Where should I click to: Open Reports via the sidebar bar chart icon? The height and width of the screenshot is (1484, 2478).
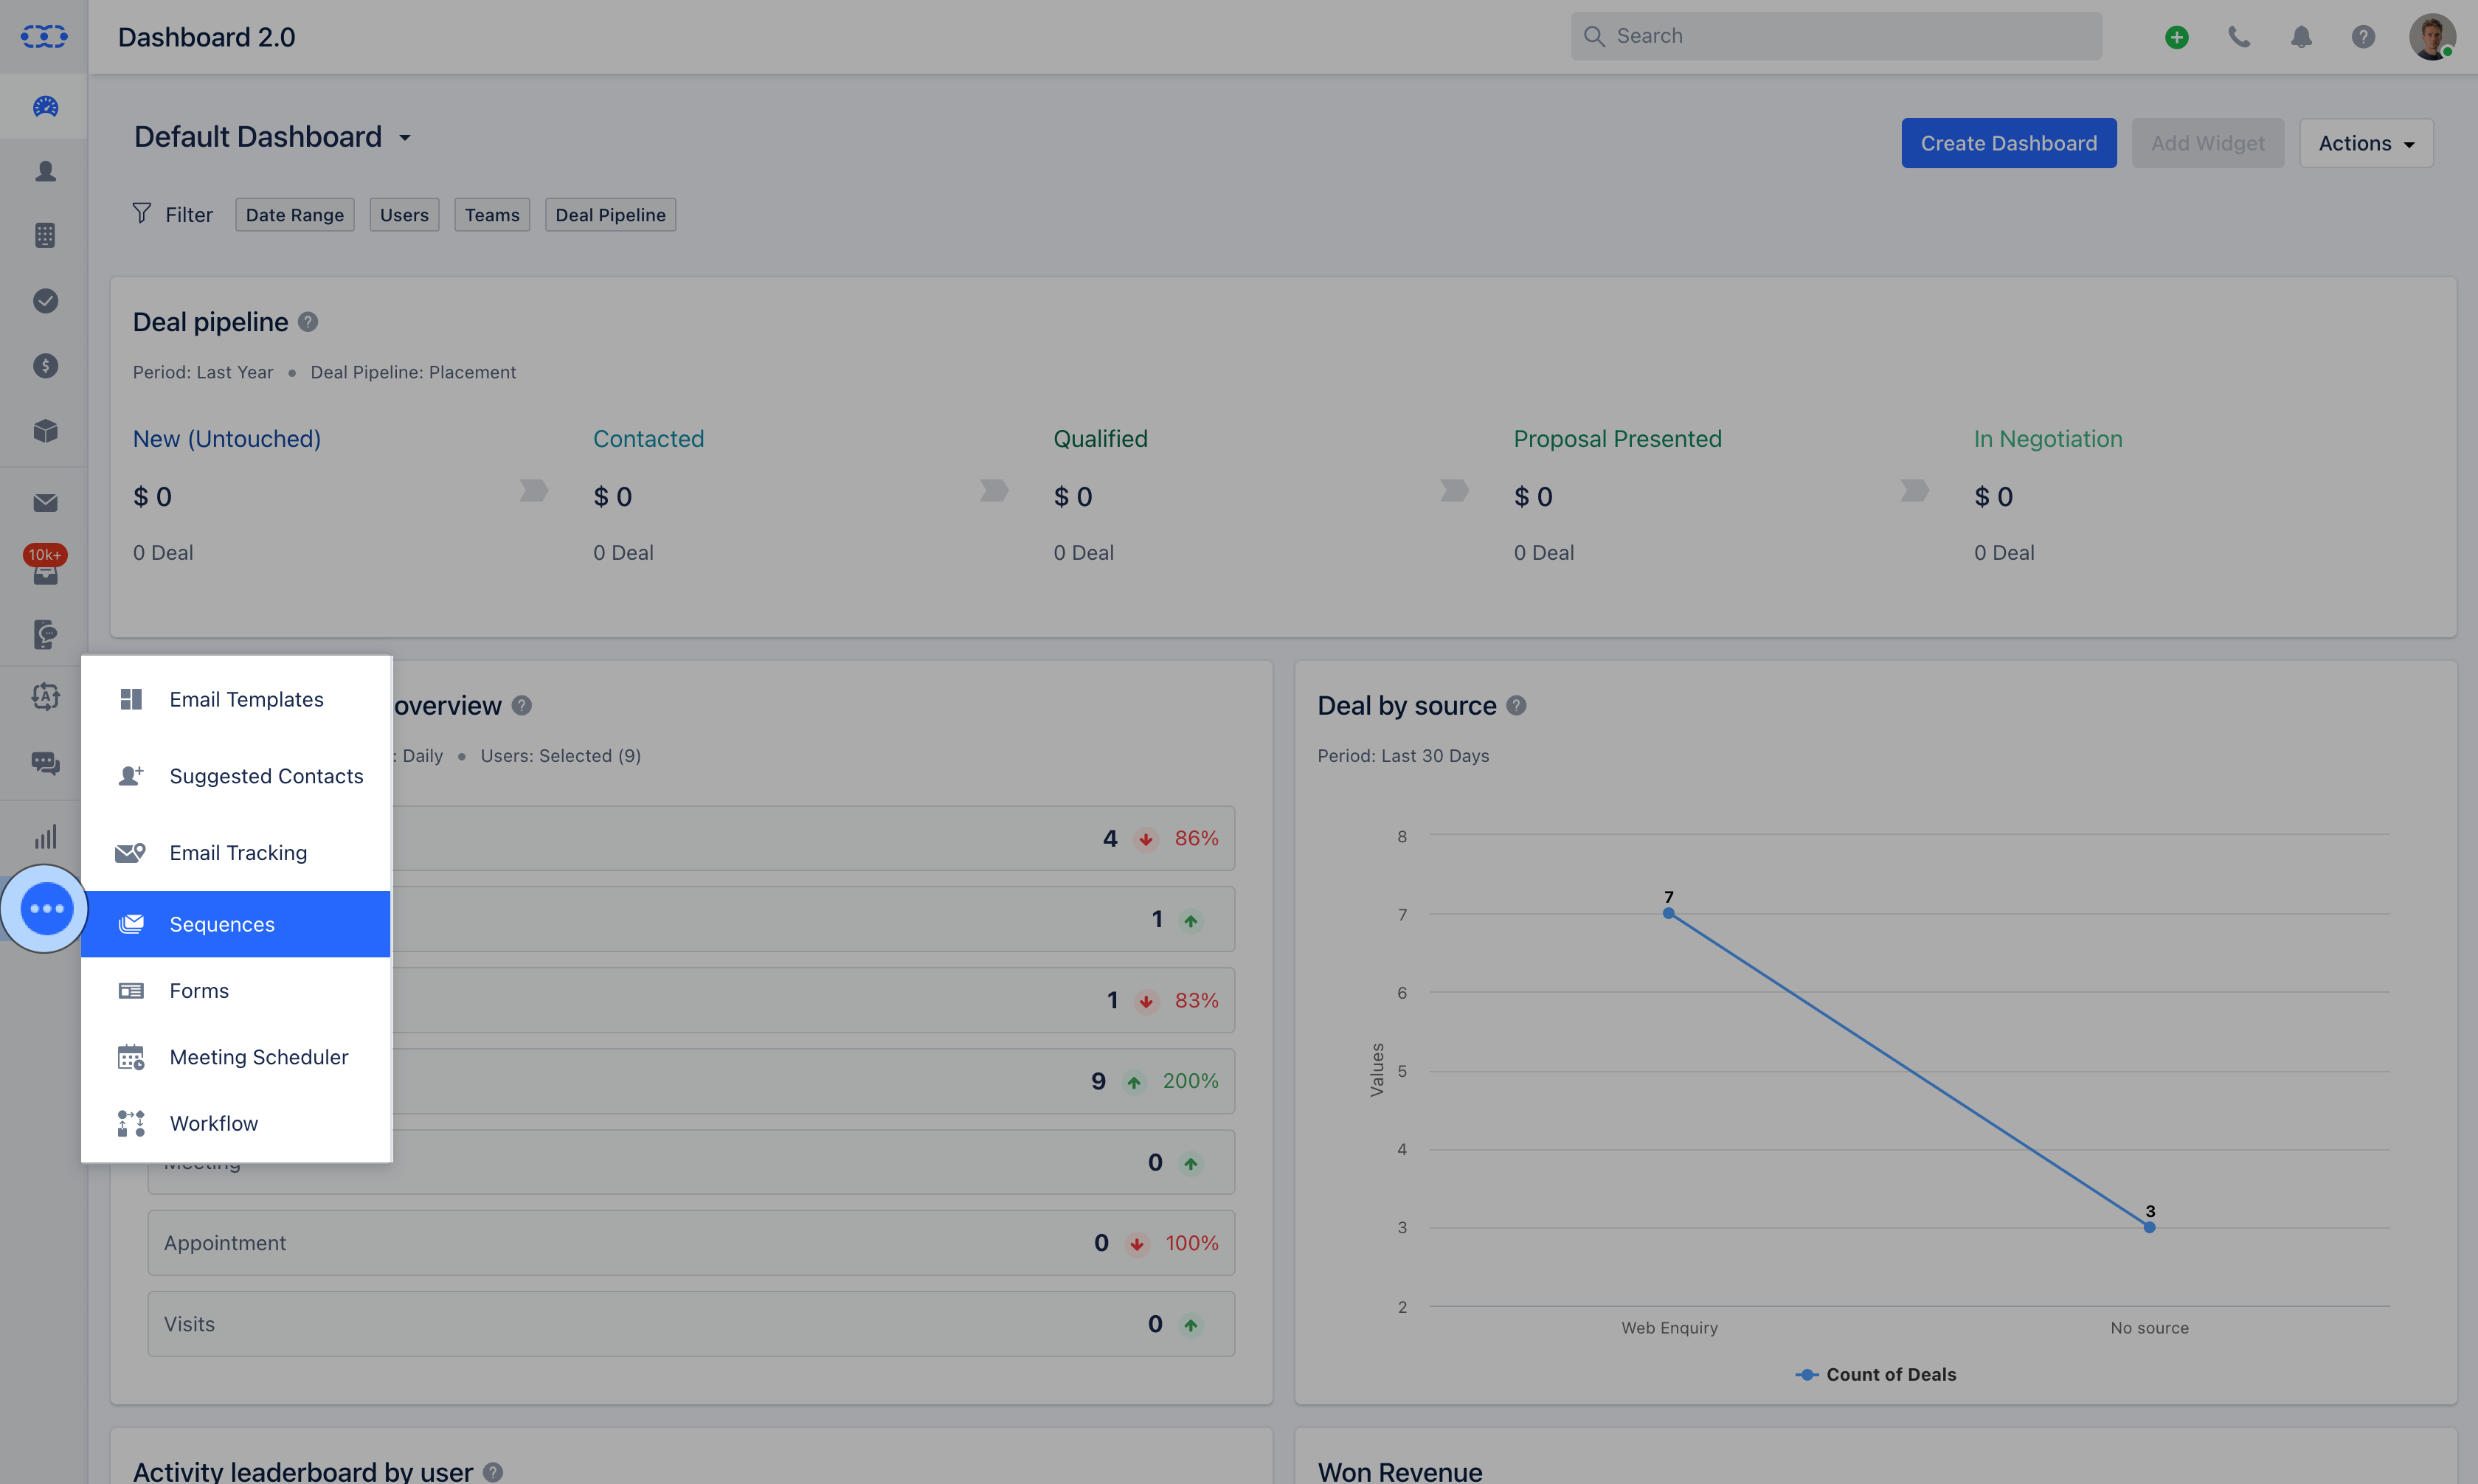pyautogui.click(x=45, y=836)
